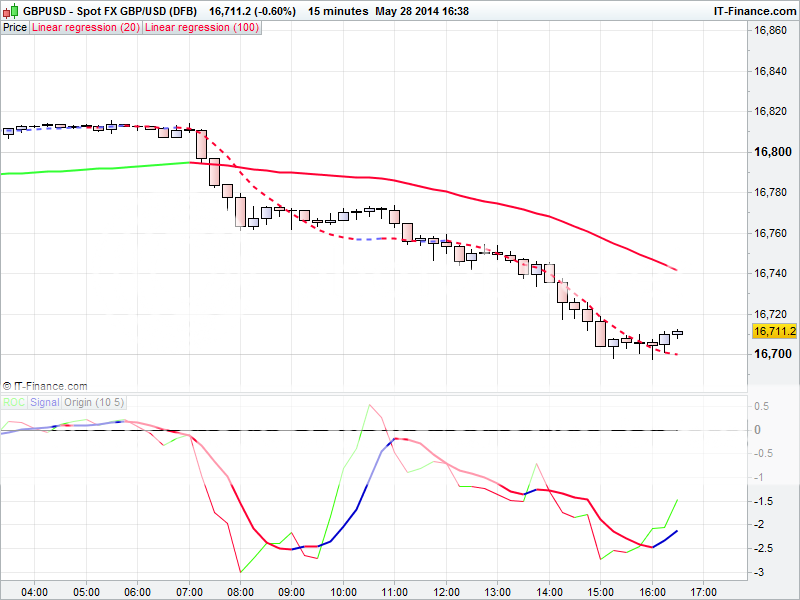Click the 06:00 time axis label
This screenshot has width=800, height=600.
tap(137, 592)
